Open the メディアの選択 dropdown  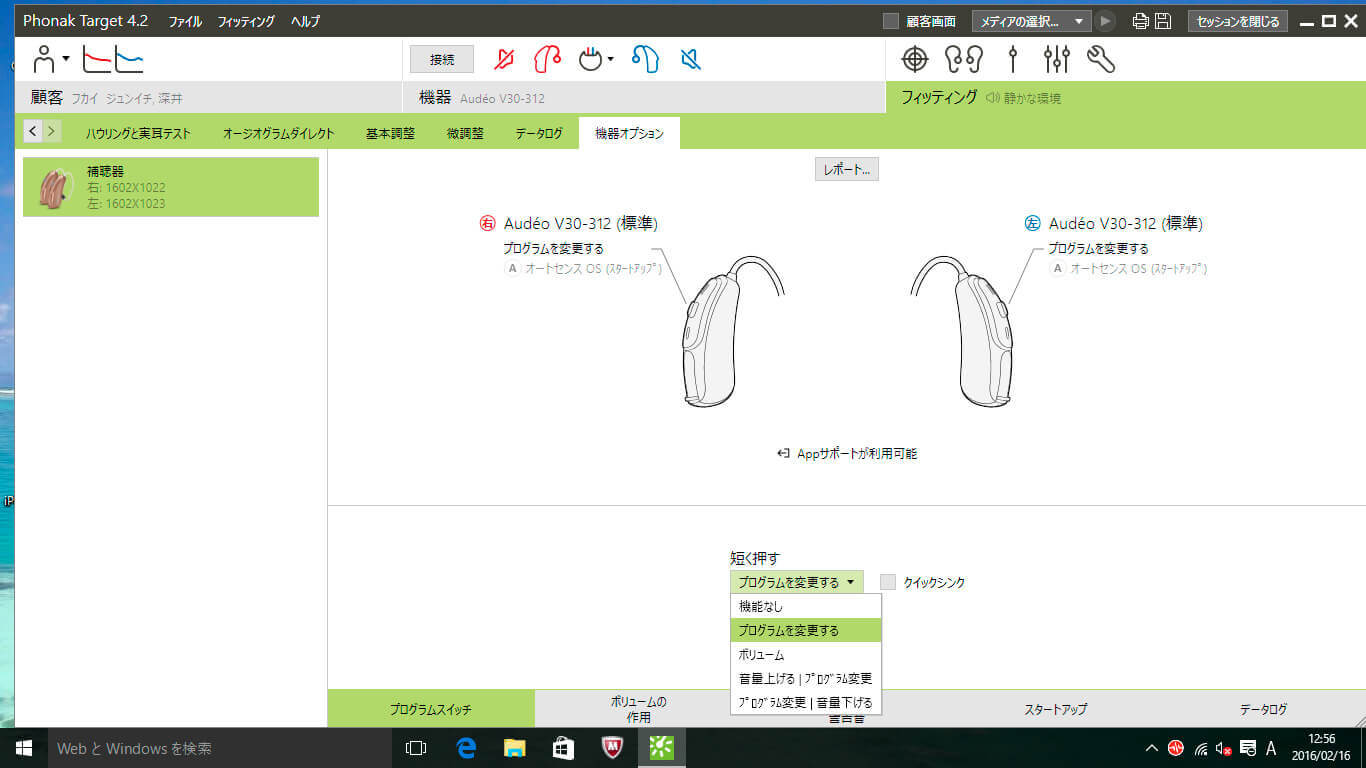click(x=1031, y=21)
